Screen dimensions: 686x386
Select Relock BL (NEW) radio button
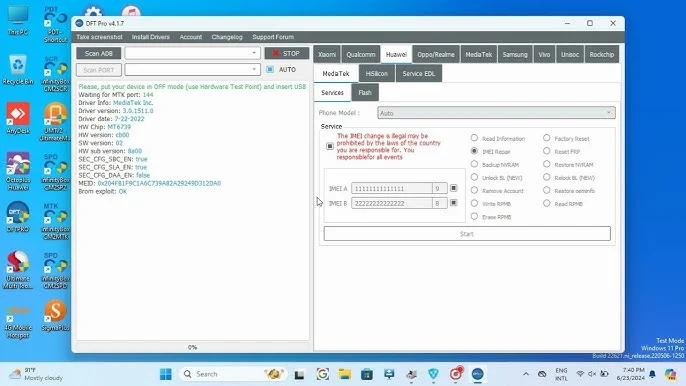(546, 177)
